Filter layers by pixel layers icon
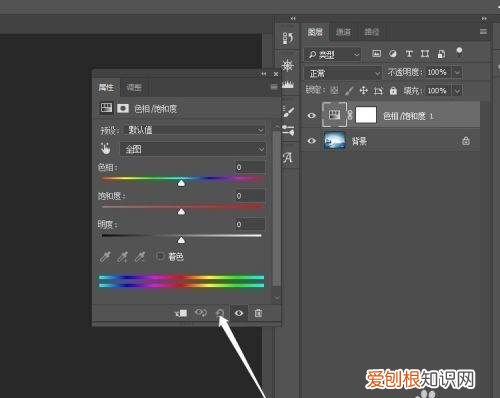This screenshot has width=500, height=398. click(377, 53)
